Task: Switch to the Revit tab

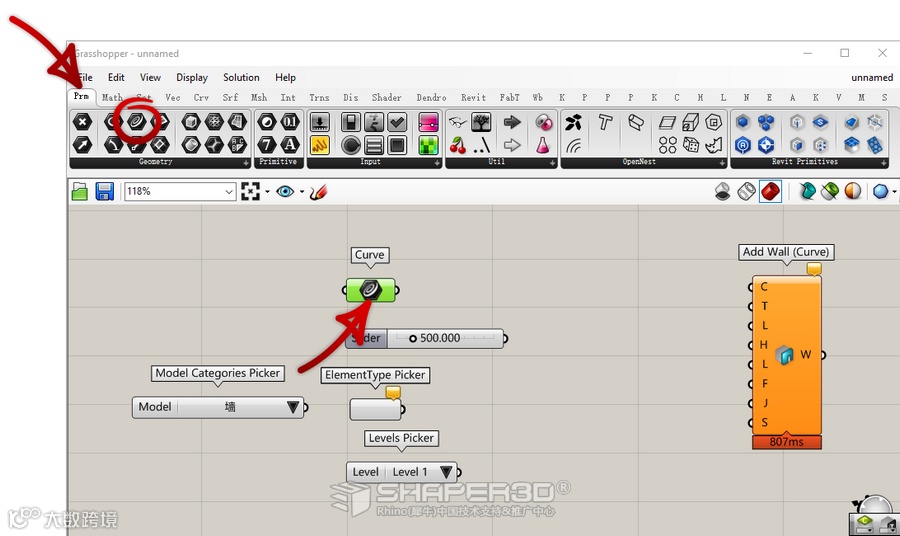Action: click(x=473, y=98)
